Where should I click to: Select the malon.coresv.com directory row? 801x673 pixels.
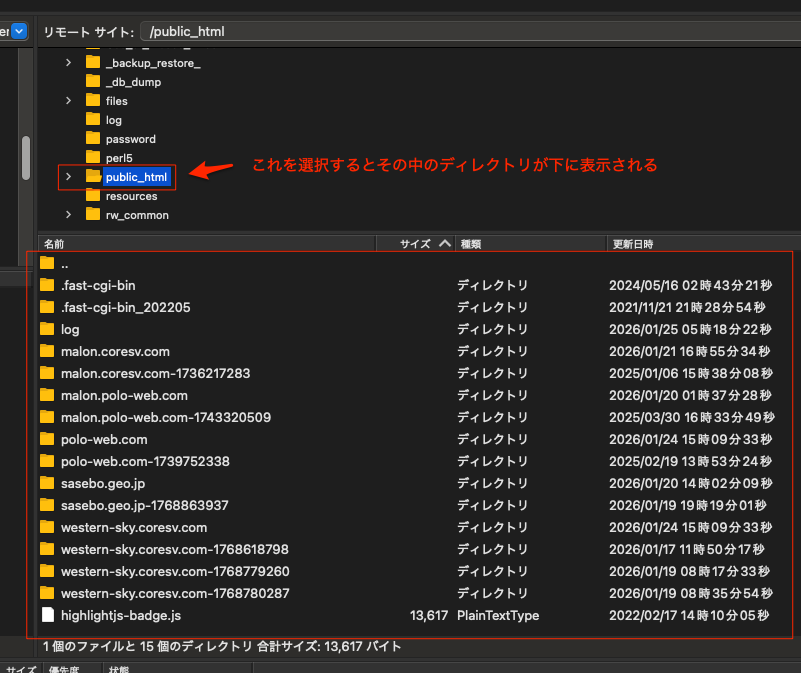[115, 351]
